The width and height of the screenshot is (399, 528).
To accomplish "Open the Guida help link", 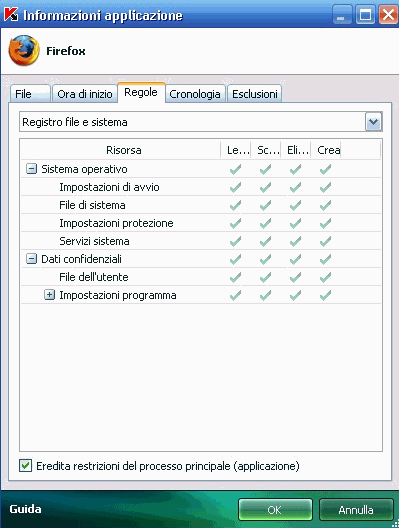I will [x=25, y=509].
